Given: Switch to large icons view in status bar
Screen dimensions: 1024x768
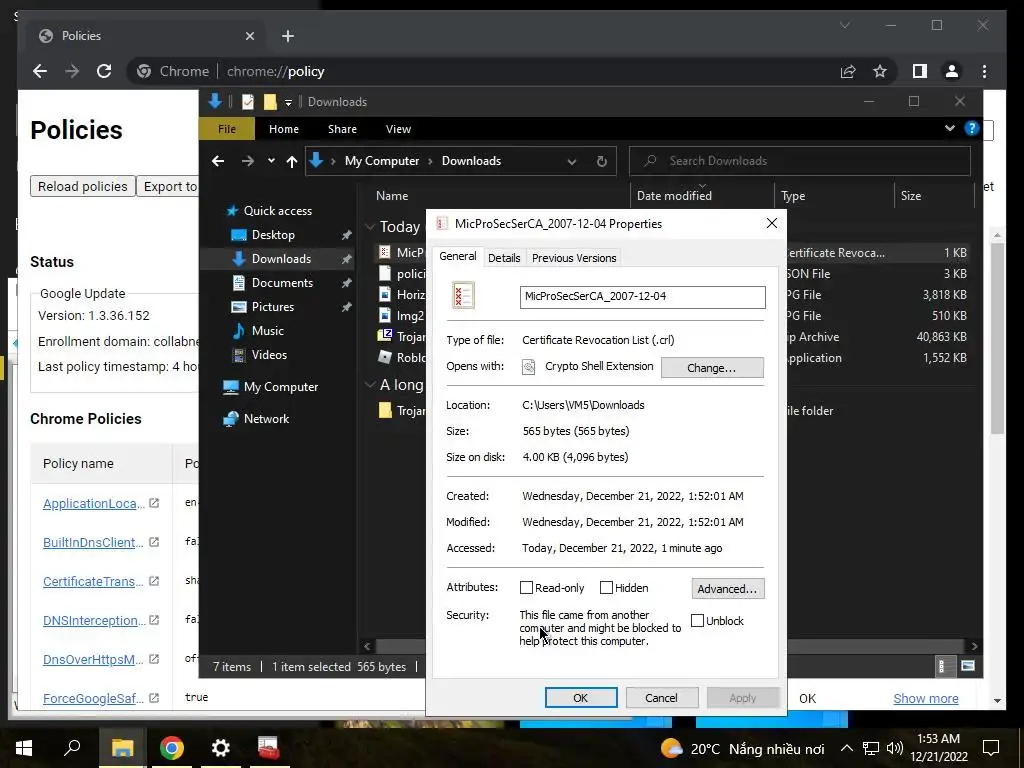Looking at the screenshot, I should [x=968, y=666].
